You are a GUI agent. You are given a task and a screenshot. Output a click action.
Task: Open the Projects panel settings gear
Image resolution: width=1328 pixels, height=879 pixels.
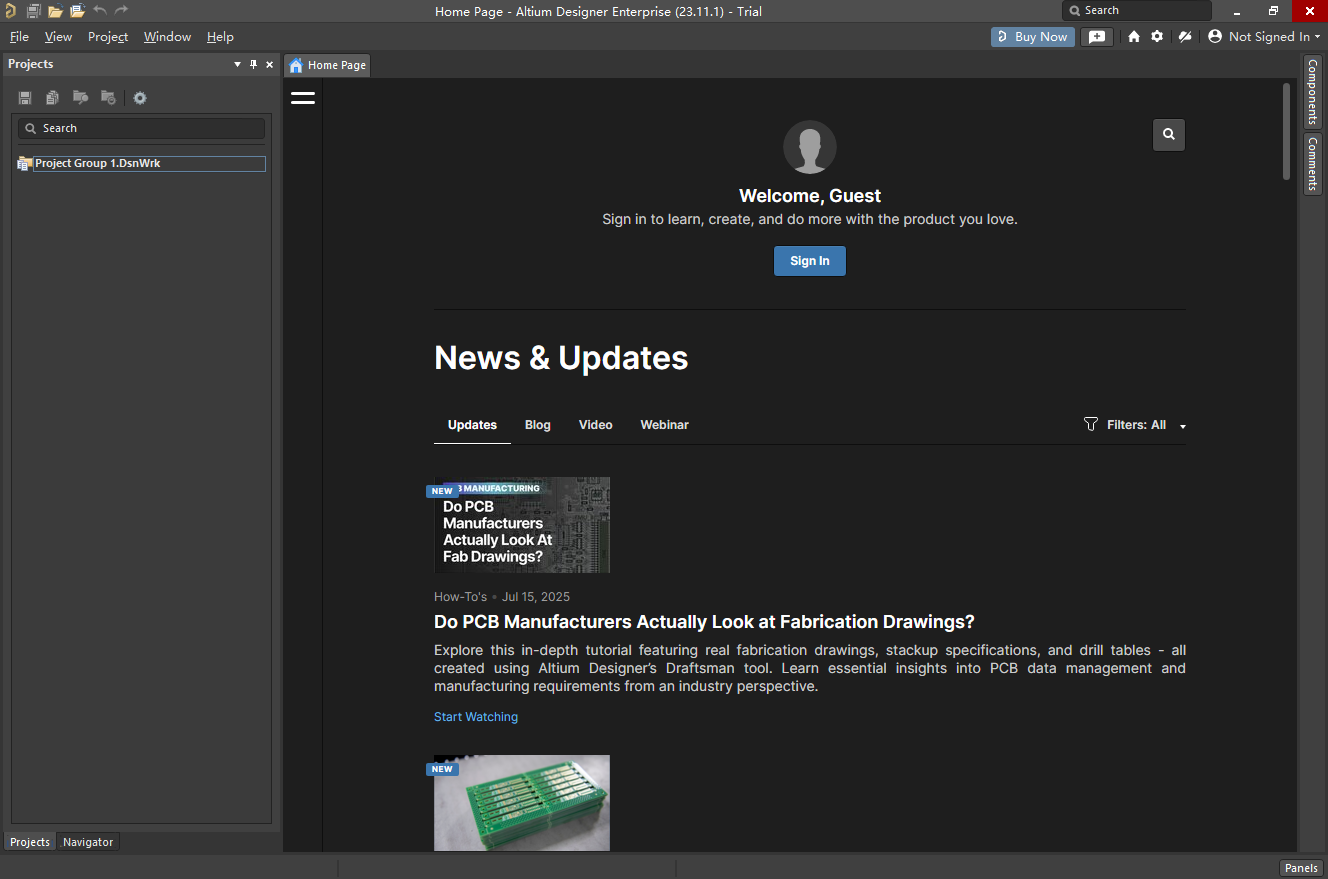coord(140,98)
